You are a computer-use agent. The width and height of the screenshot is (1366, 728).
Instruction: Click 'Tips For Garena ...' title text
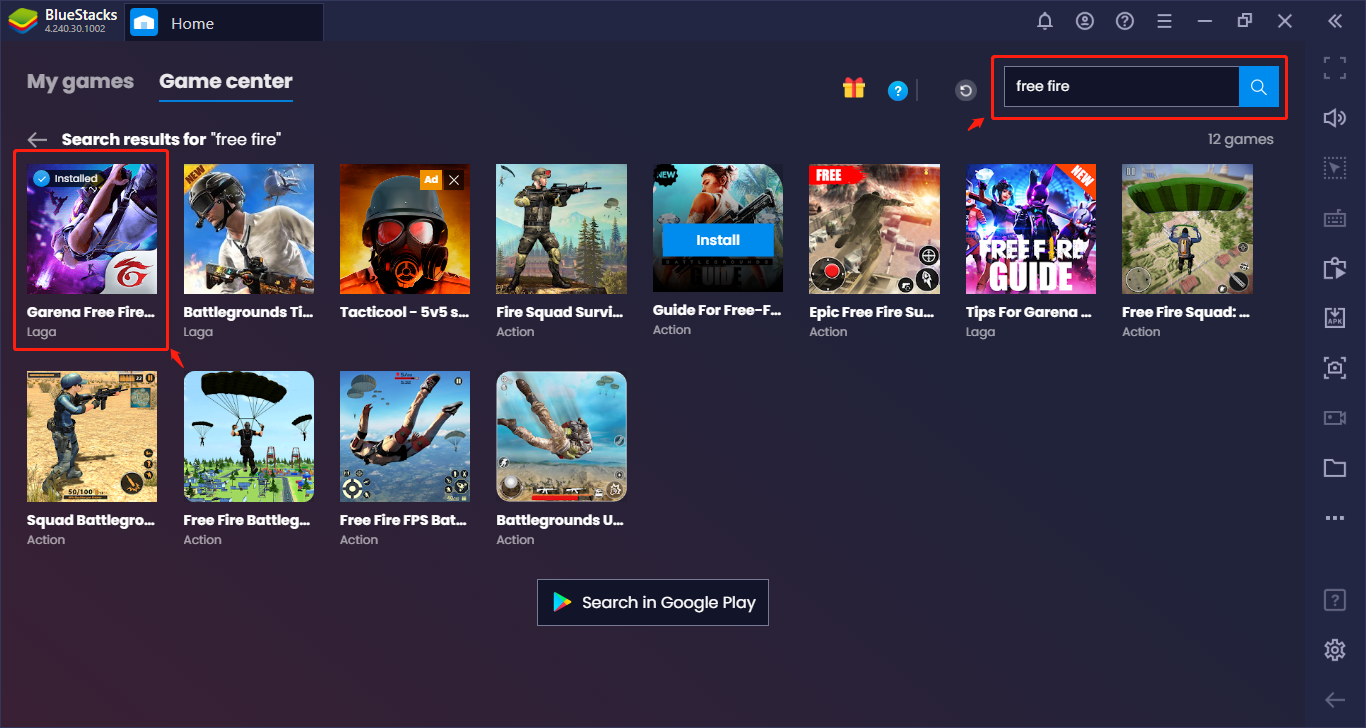(x=1029, y=312)
